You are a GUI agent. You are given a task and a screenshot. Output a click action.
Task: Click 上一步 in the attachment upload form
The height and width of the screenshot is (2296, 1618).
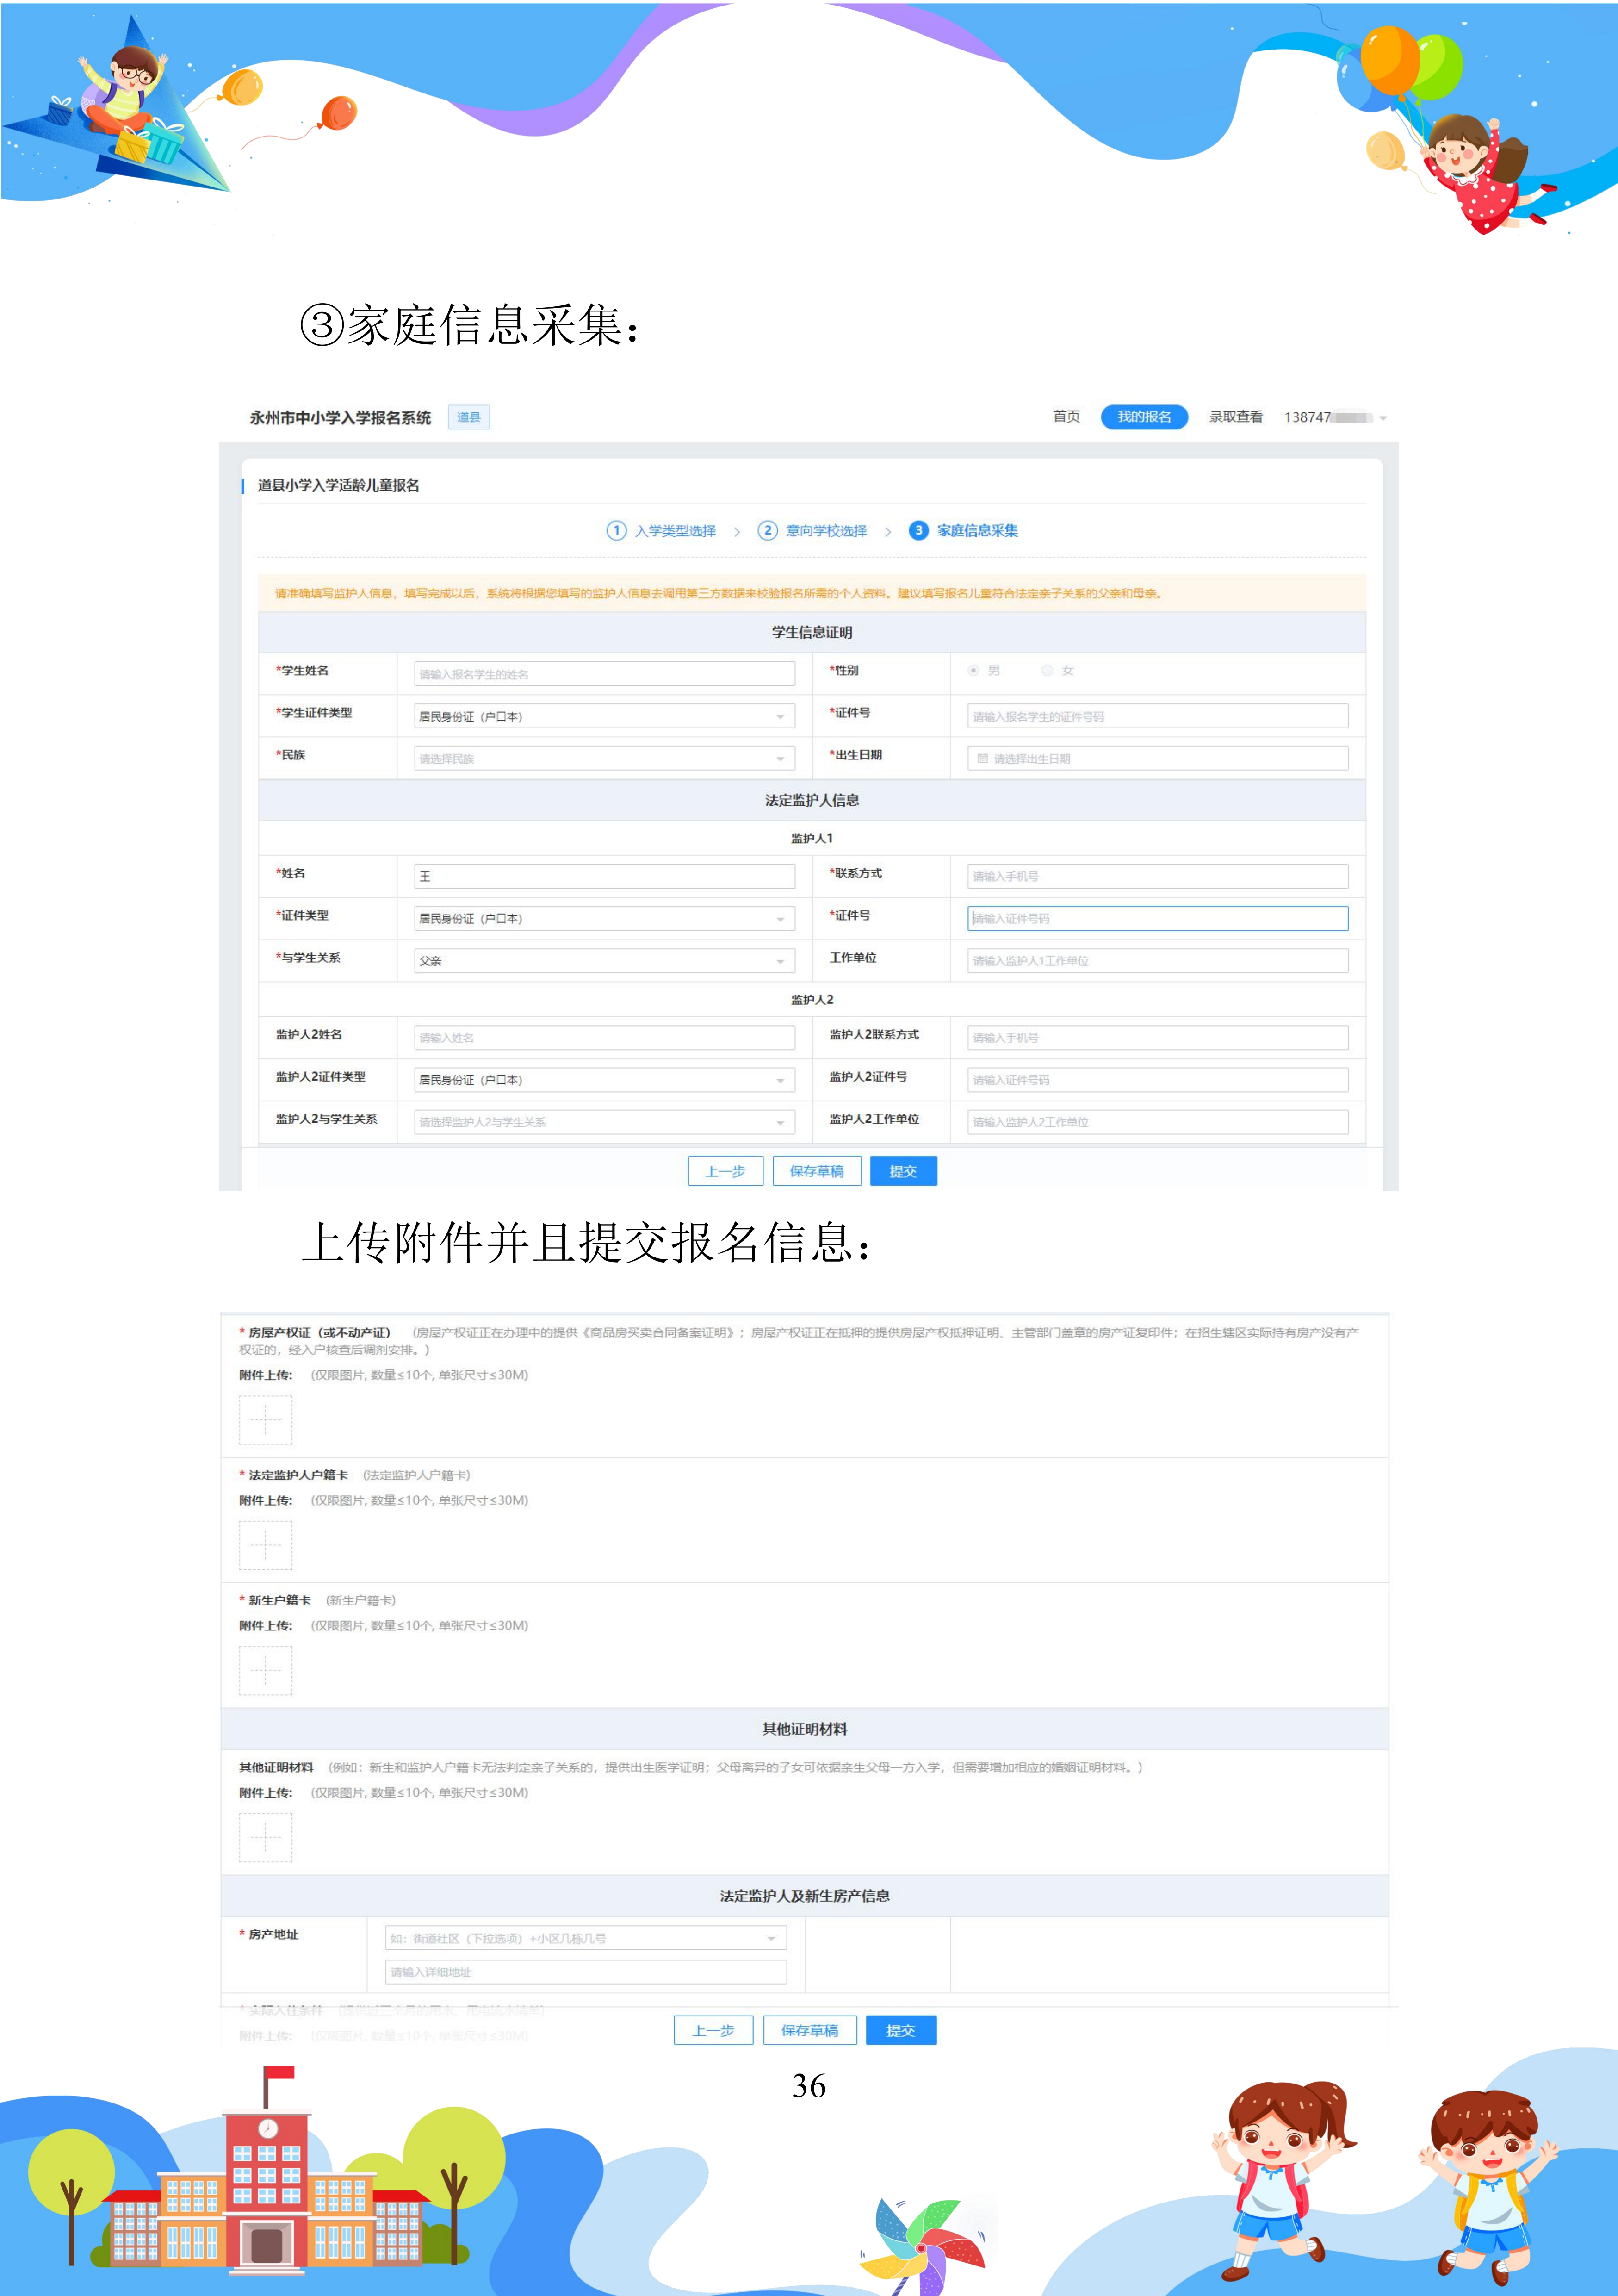713,2030
